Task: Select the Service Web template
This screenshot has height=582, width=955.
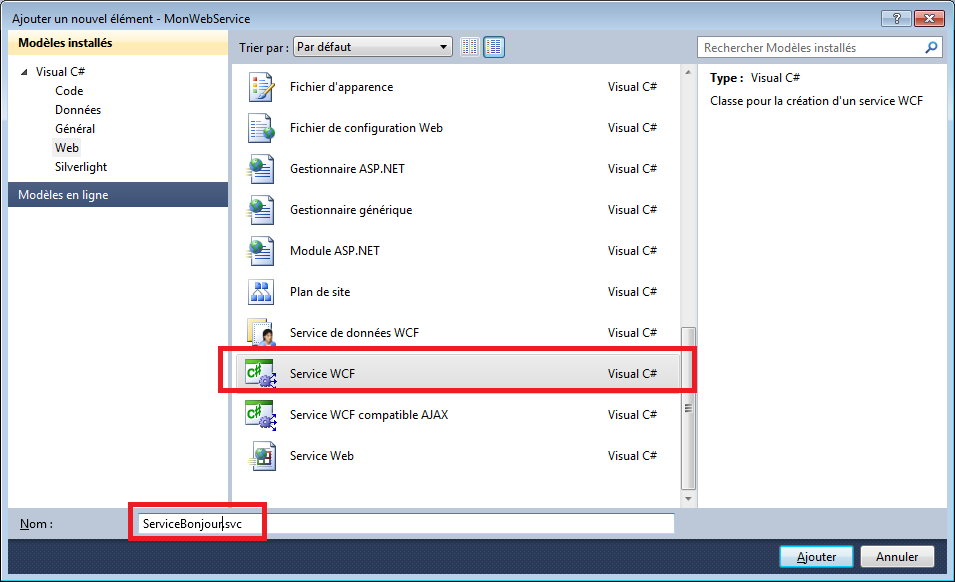Action: [x=322, y=455]
